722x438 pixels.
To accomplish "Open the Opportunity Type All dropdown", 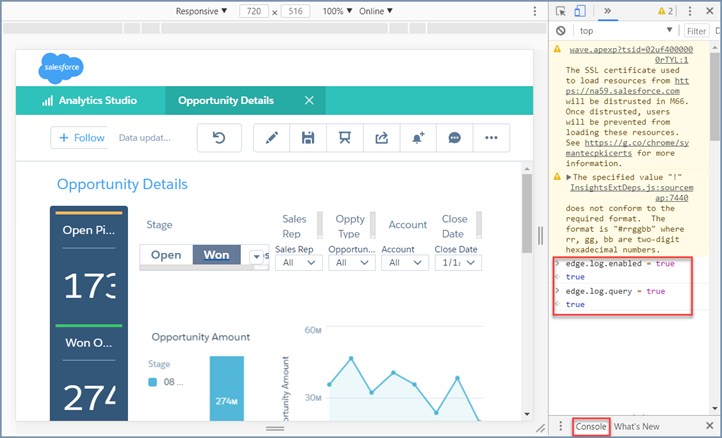I will (x=352, y=263).
